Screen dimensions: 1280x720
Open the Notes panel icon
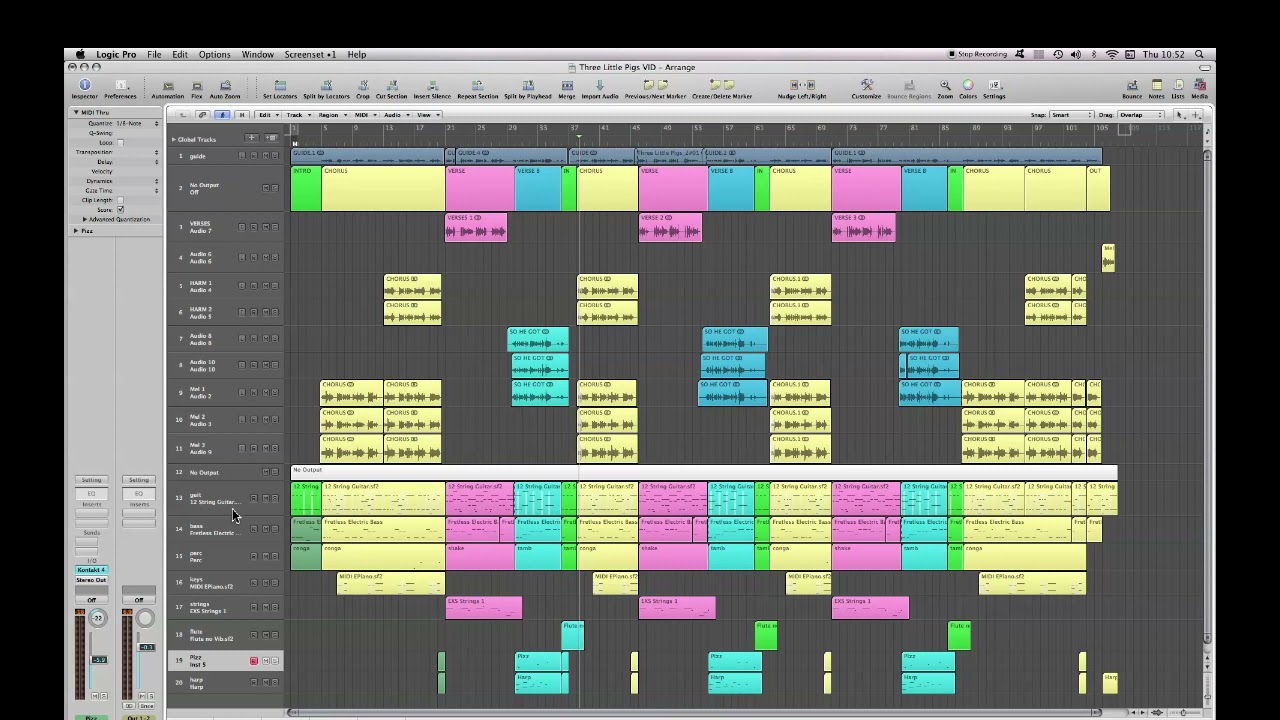pos(1157,86)
